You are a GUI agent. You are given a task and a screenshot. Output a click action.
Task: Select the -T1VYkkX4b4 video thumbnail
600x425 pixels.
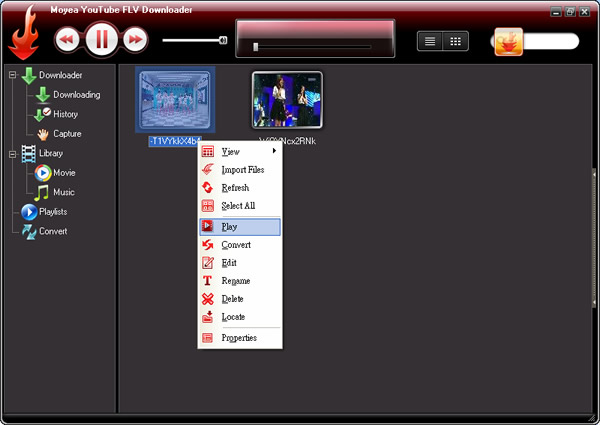coord(175,100)
